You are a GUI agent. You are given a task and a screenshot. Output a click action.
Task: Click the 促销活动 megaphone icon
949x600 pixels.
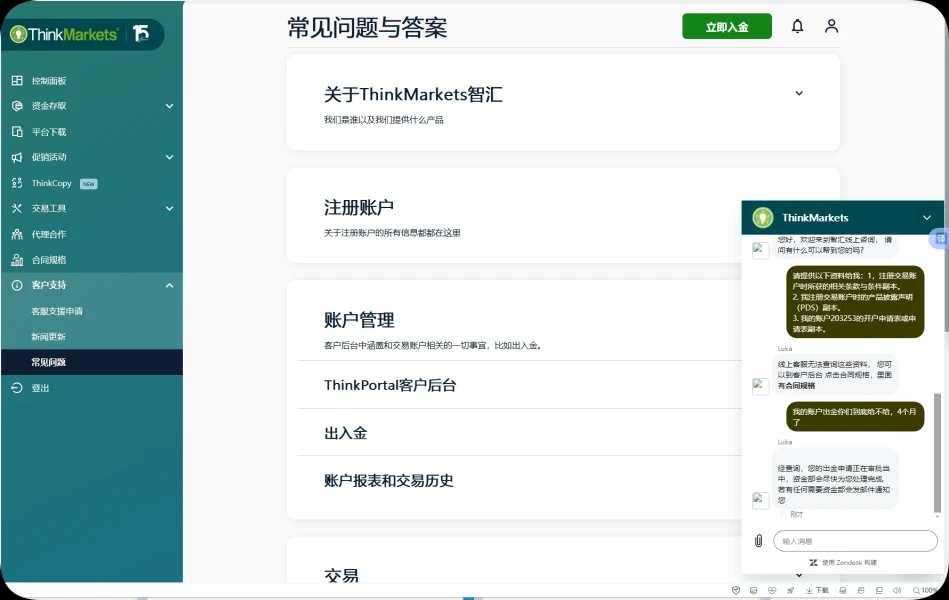17,157
